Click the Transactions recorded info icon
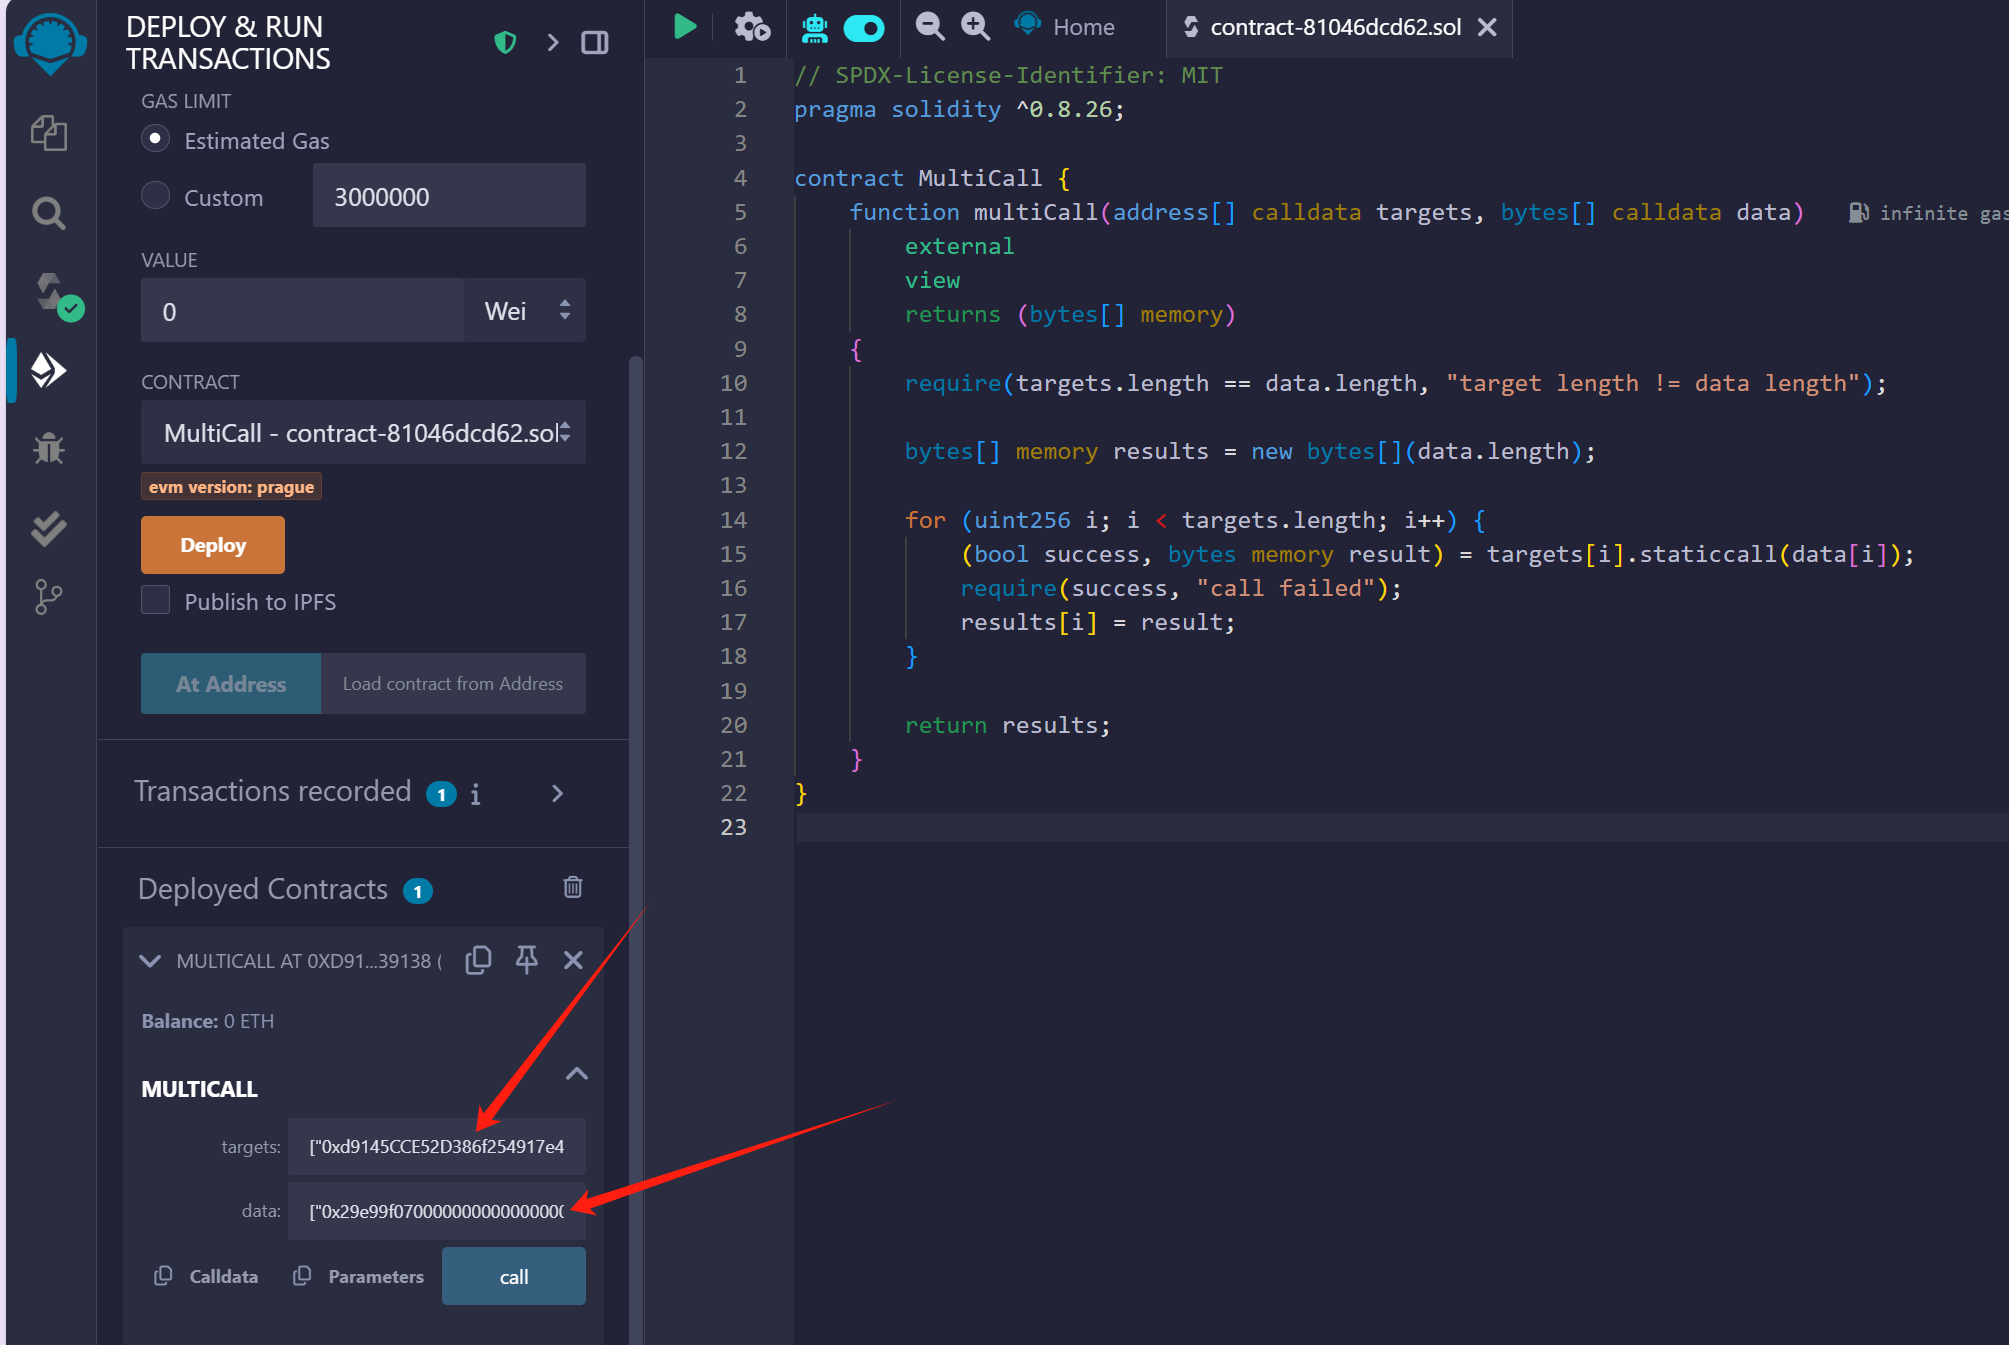This screenshot has width=2009, height=1345. (476, 794)
